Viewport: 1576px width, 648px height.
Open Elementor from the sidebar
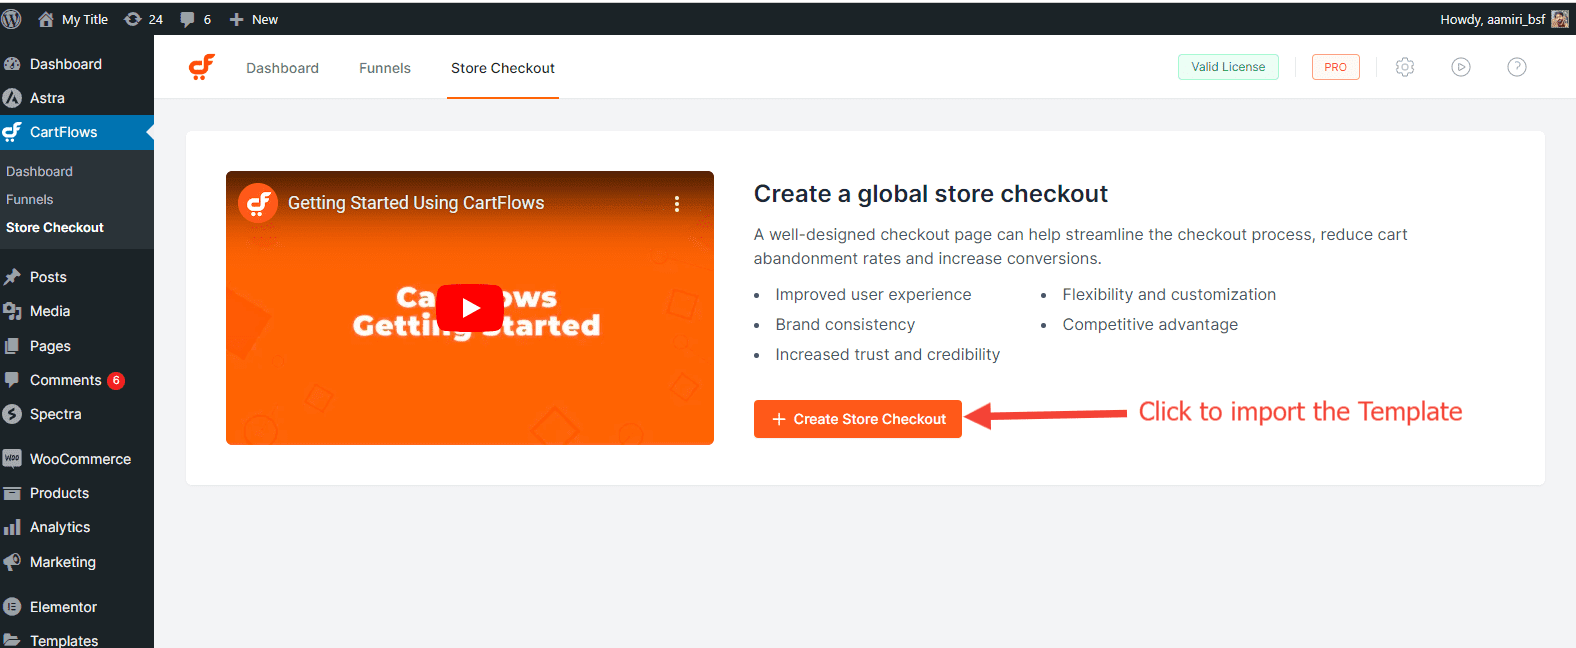[x=63, y=607]
